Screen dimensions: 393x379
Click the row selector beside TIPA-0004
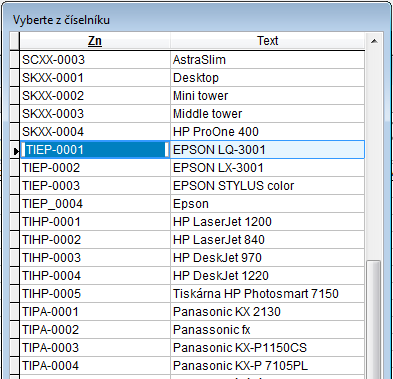15,366
